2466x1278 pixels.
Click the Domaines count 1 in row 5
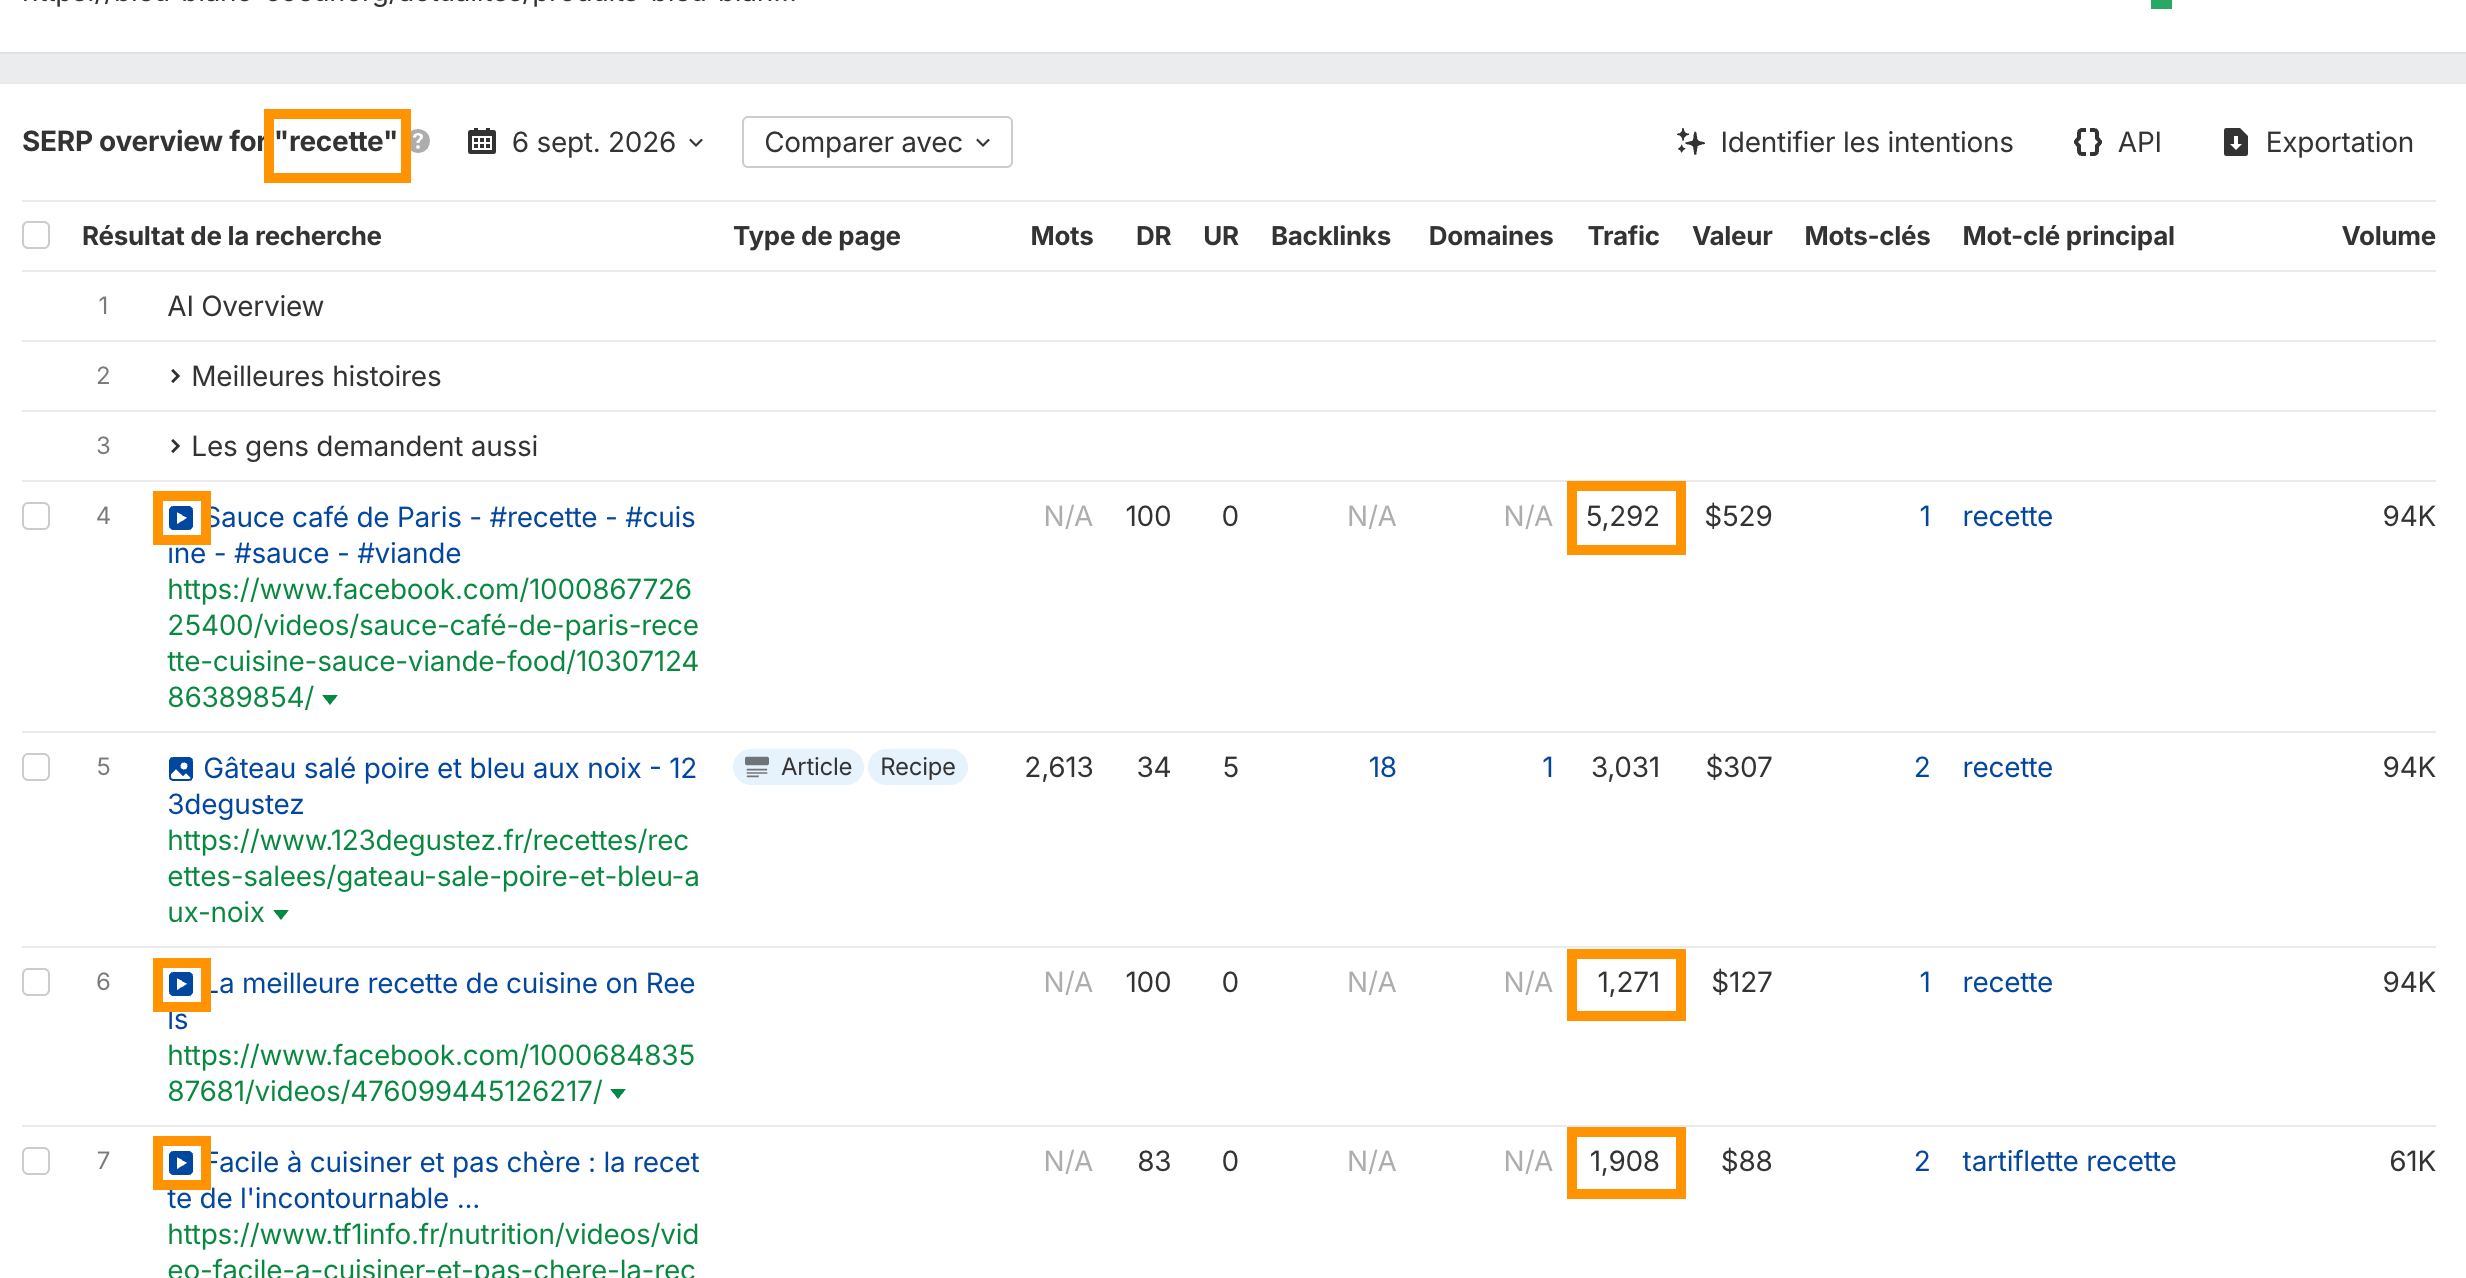pyautogui.click(x=1547, y=767)
